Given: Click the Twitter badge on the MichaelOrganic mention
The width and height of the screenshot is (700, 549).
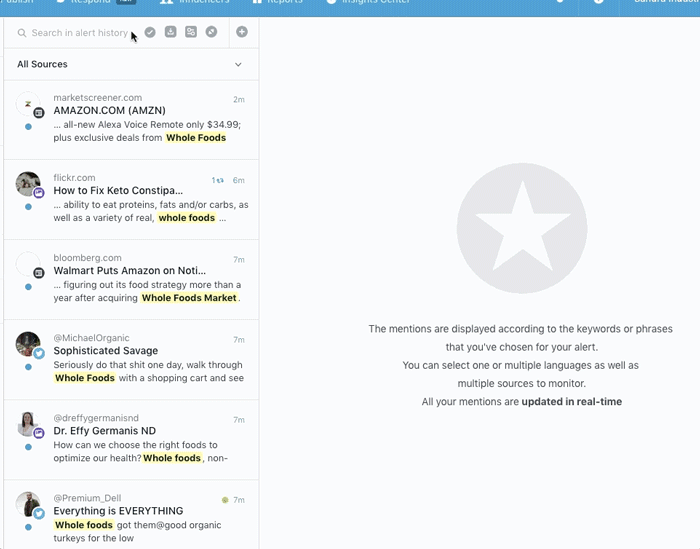Looking at the screenshot, I should (39, 353).
